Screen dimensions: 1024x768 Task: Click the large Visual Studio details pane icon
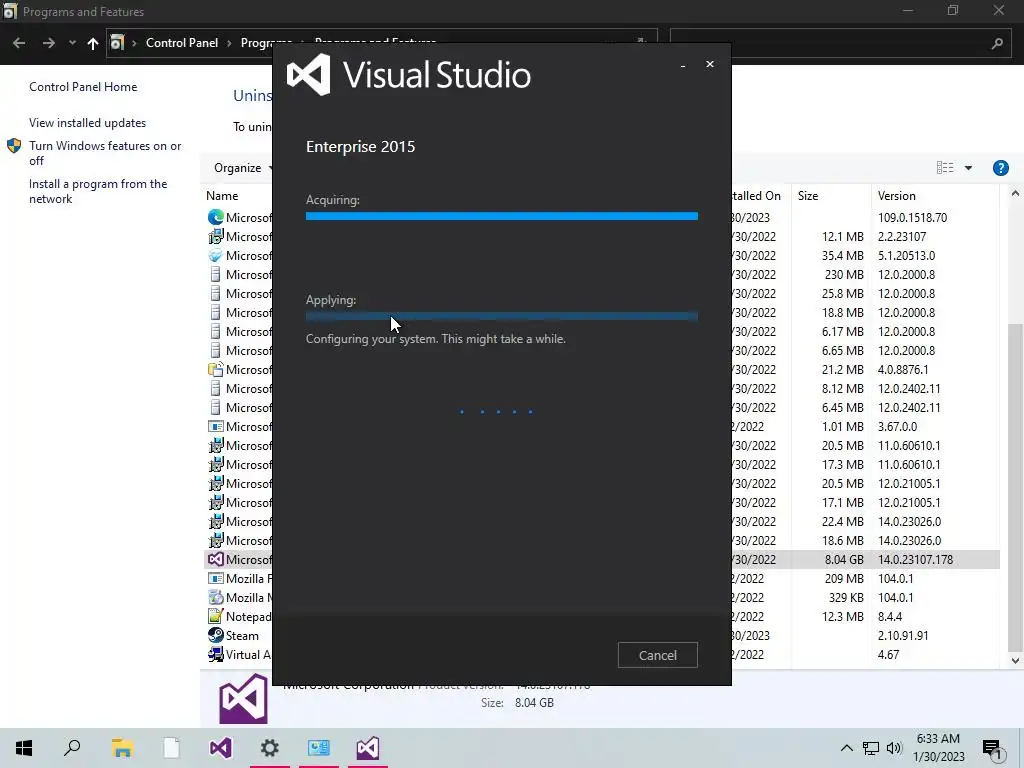pos(243,699)
